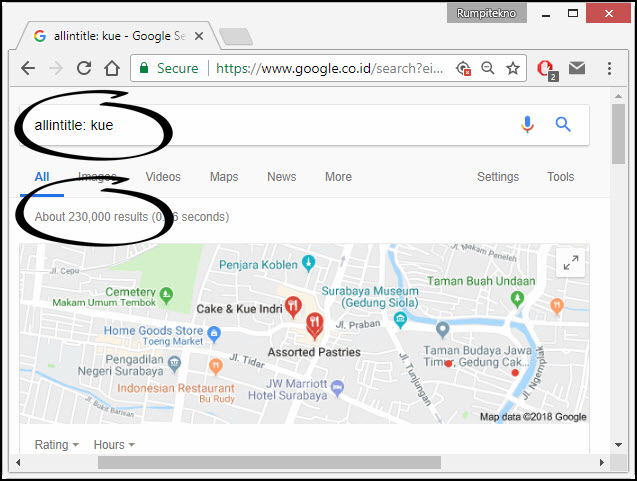Click the Jl. Praban street label
This screenshot has height=481, width=637.
(358, 324)
